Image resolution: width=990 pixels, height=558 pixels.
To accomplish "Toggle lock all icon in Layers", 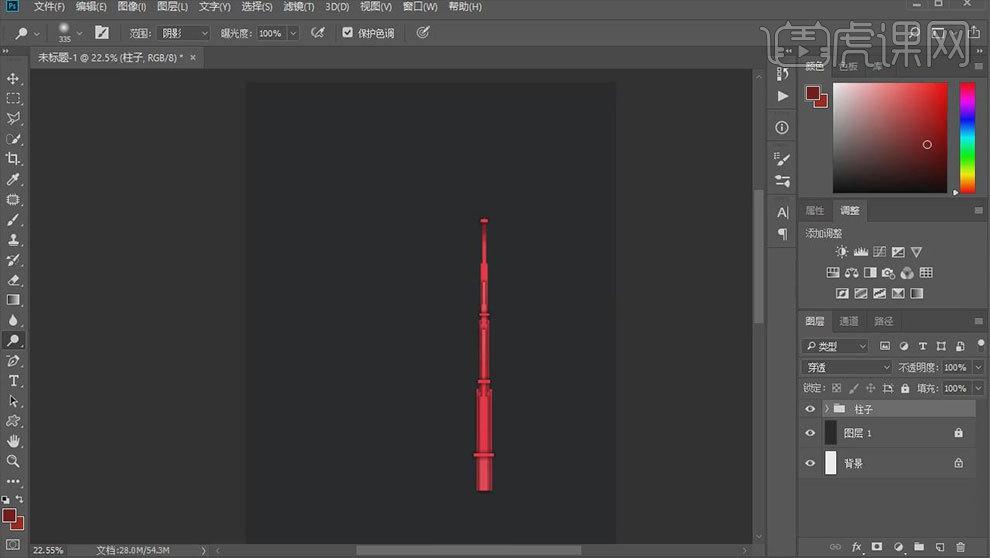I will point(905,388).
